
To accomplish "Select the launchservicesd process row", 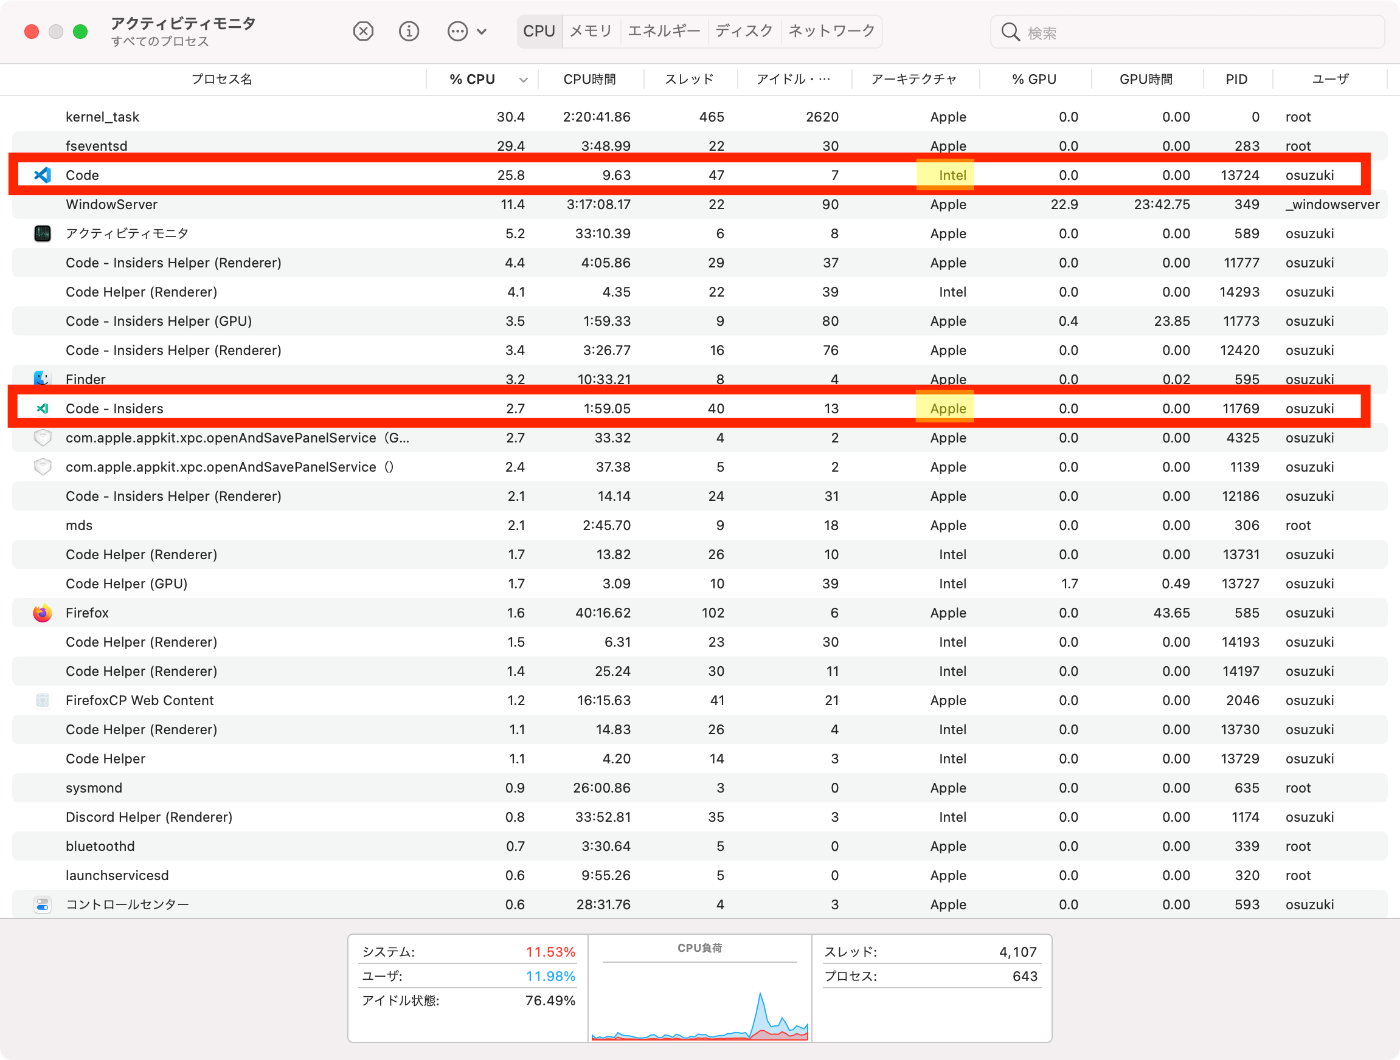I will click(x=700, y=875).
